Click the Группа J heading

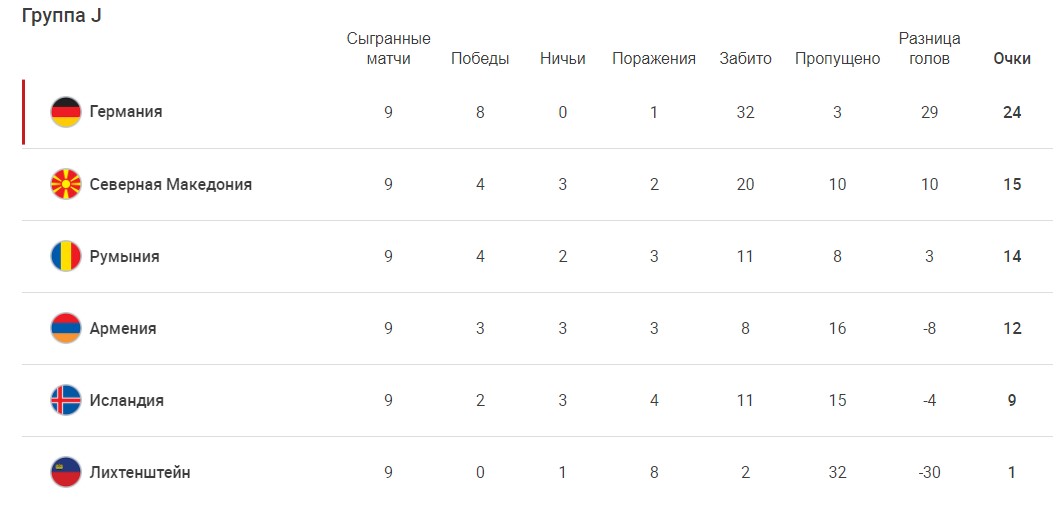(62, 16)
